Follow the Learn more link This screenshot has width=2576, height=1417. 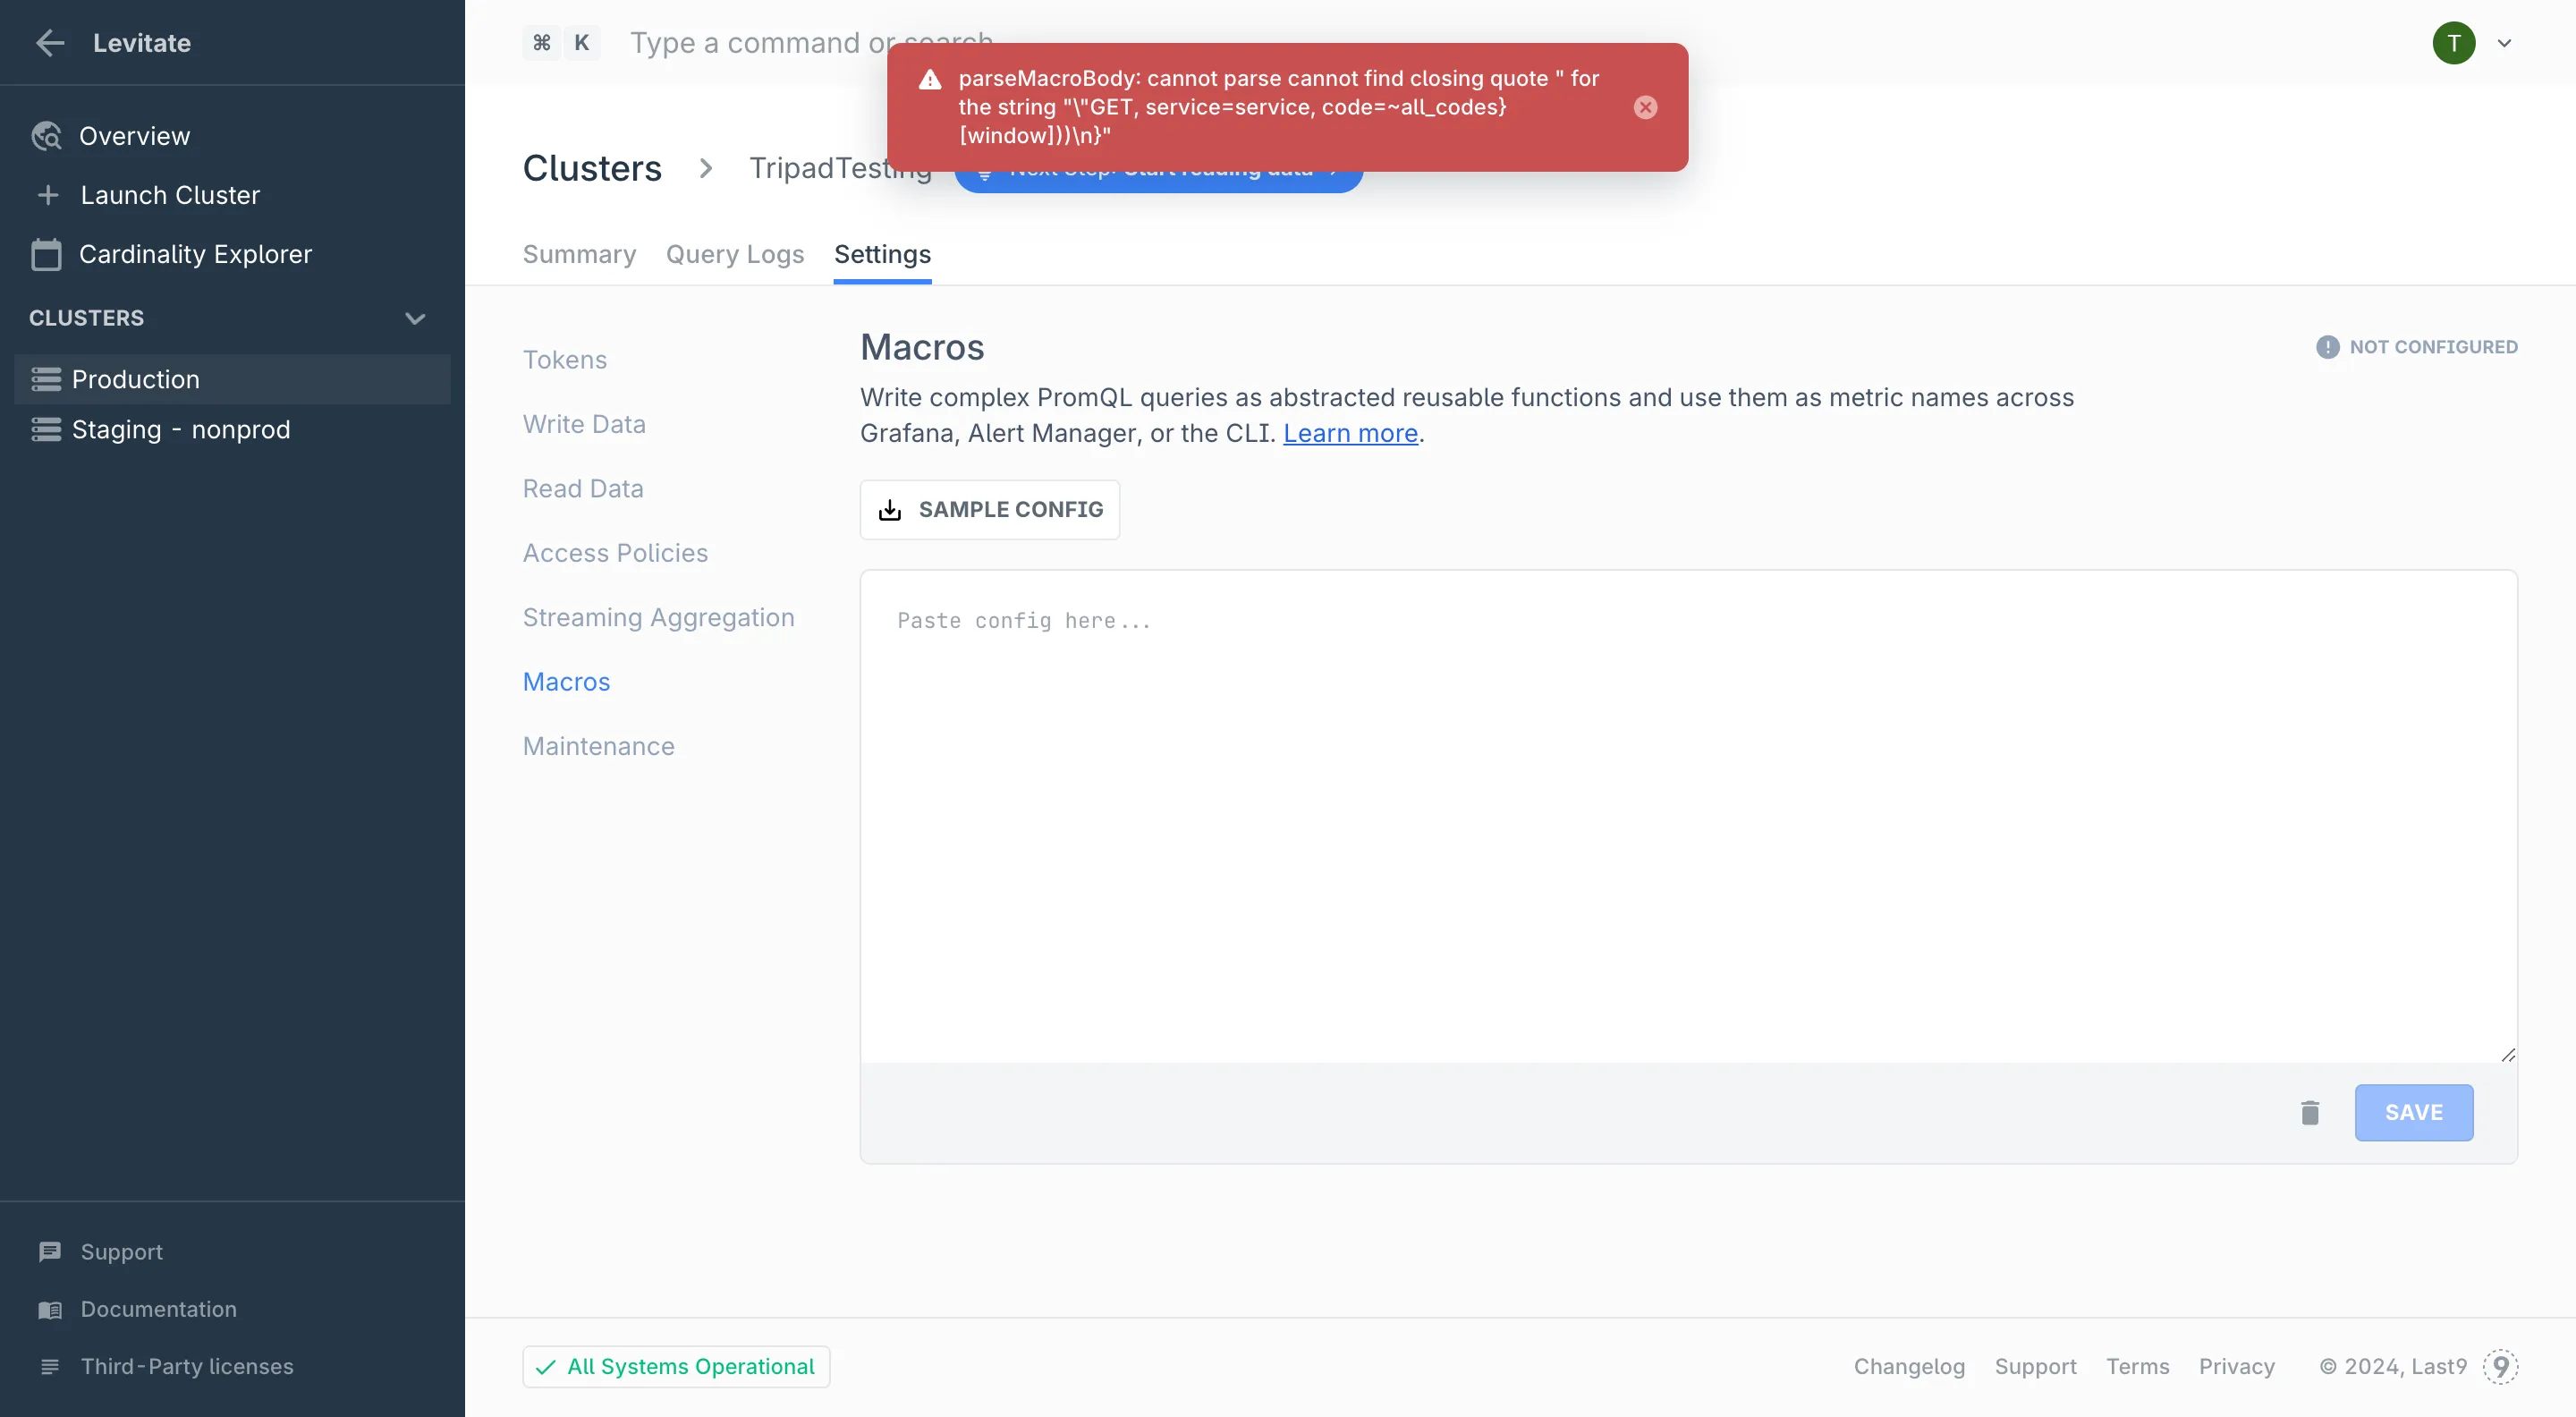coord(1350,433)
